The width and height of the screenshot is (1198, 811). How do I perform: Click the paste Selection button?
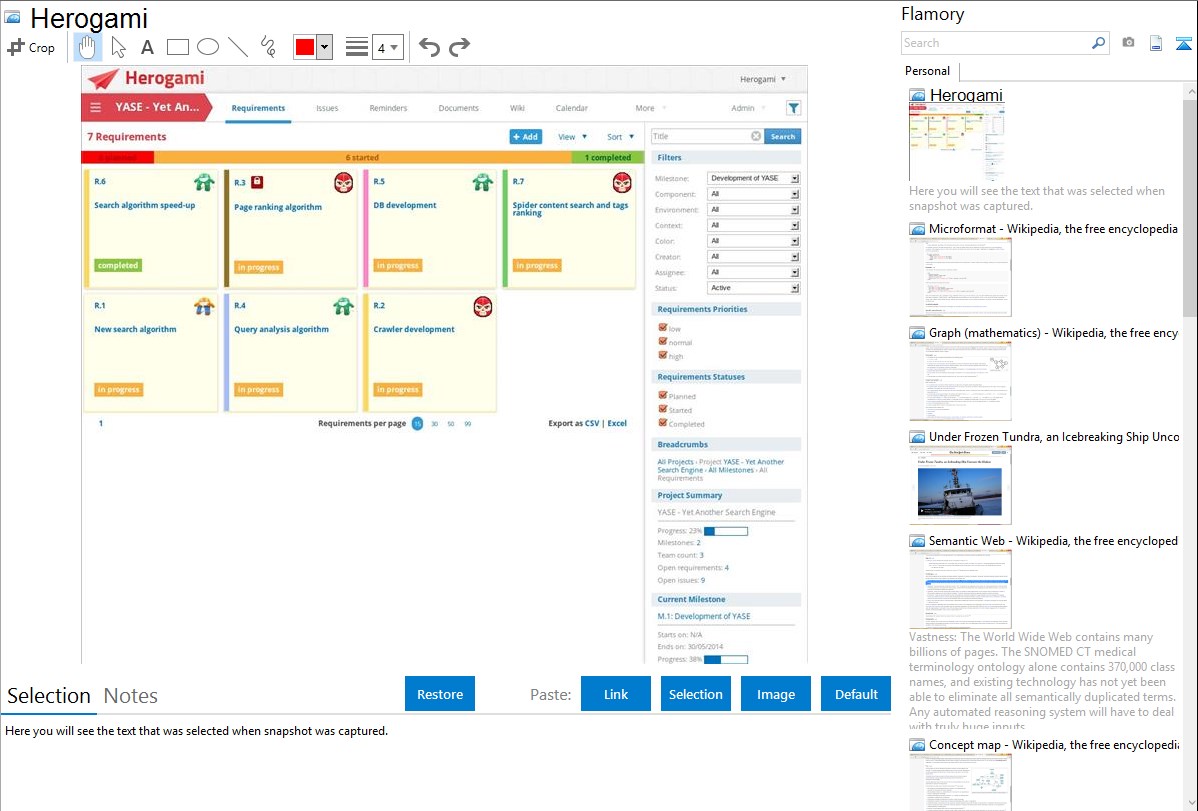(696, 694)
